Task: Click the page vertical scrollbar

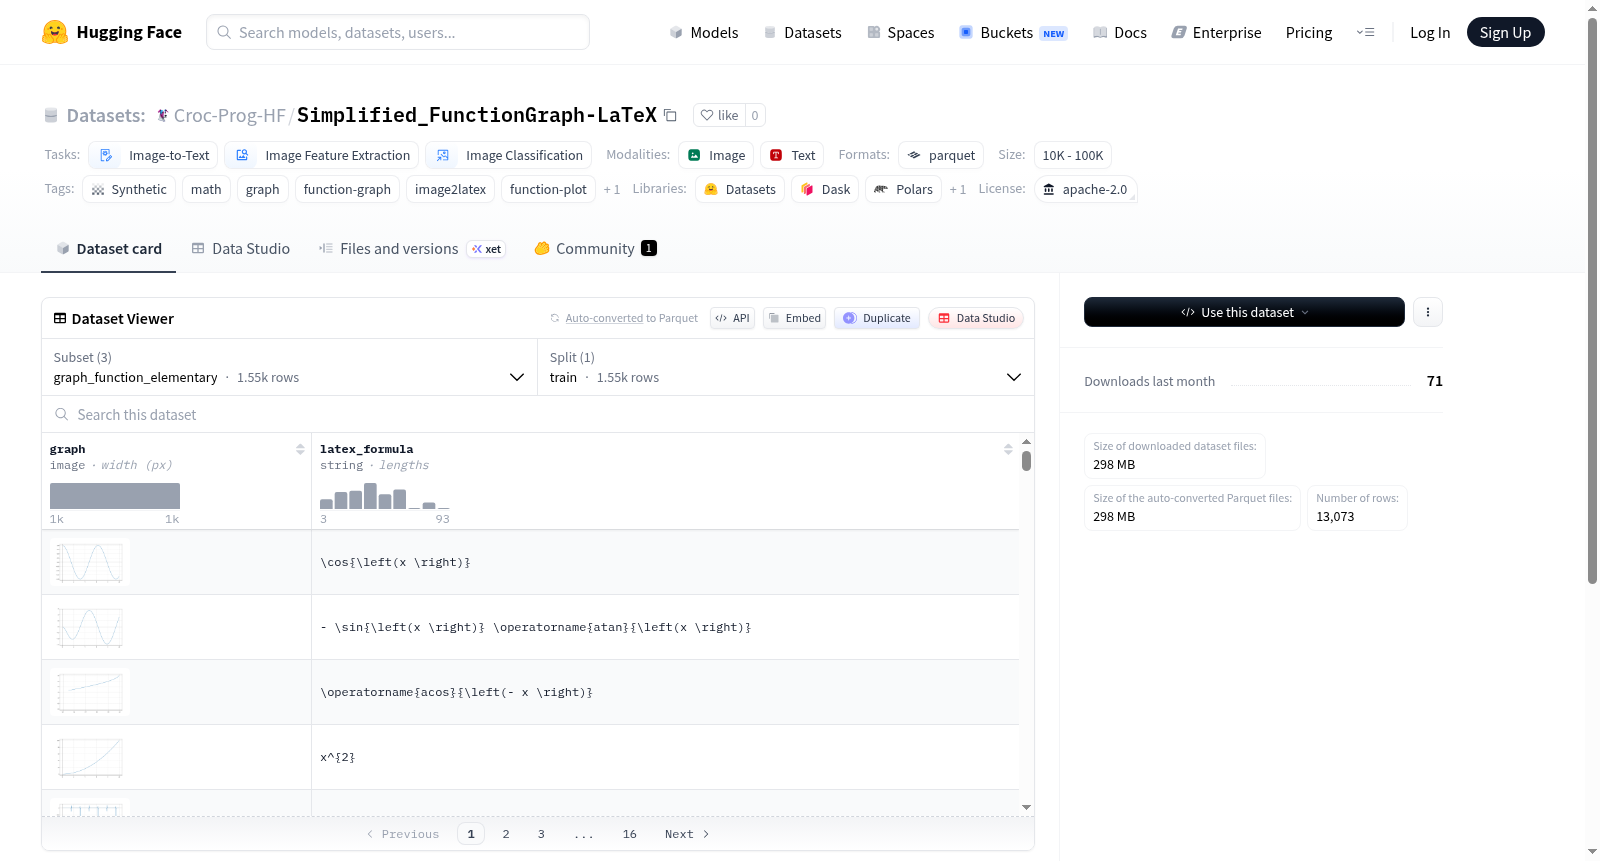Action: [1592, 300]
